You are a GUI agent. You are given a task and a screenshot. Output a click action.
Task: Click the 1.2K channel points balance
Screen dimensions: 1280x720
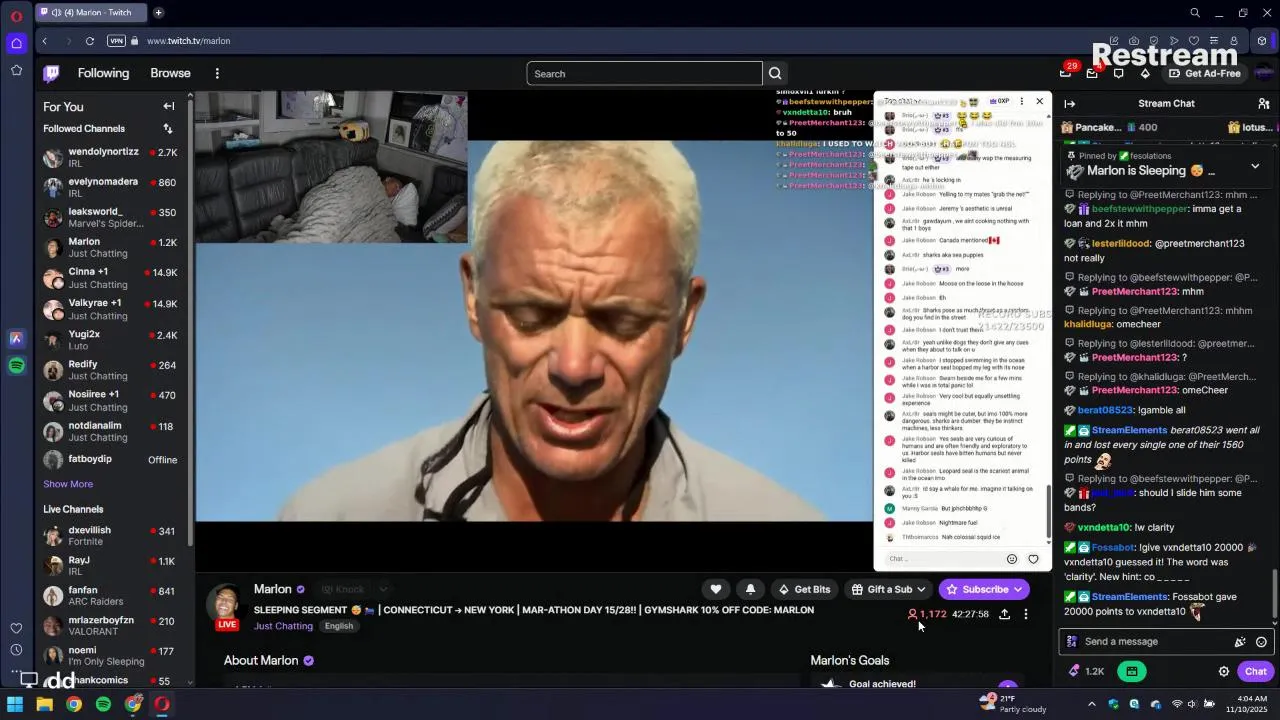coord(1086,672)
